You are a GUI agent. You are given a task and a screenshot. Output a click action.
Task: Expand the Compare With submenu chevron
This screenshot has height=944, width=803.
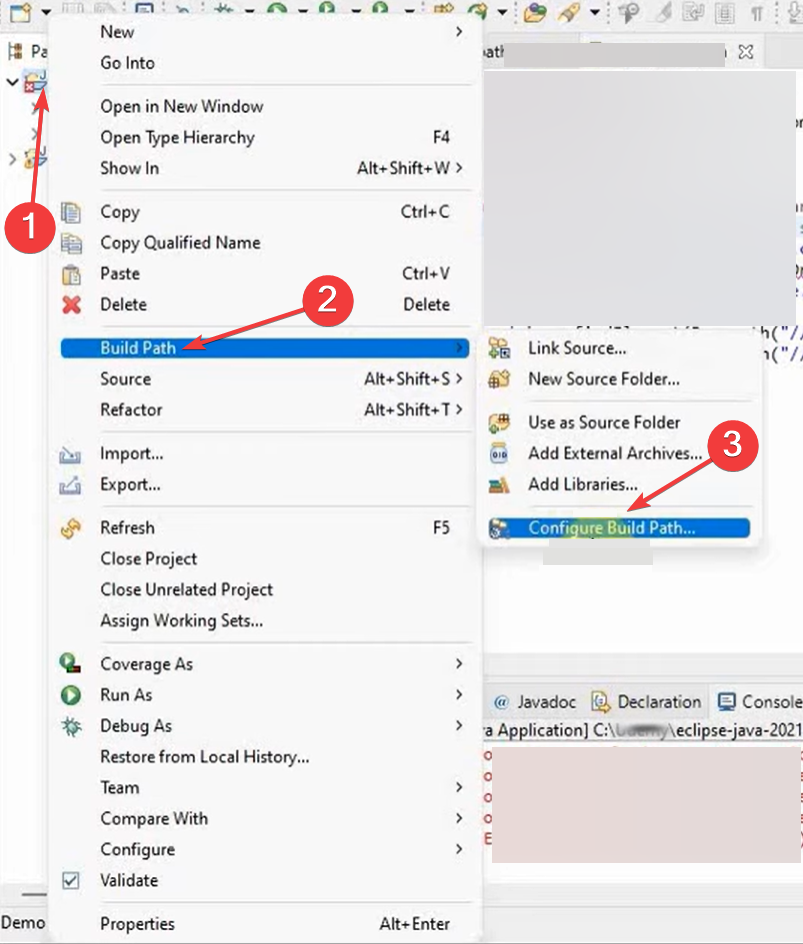(459, 819)
